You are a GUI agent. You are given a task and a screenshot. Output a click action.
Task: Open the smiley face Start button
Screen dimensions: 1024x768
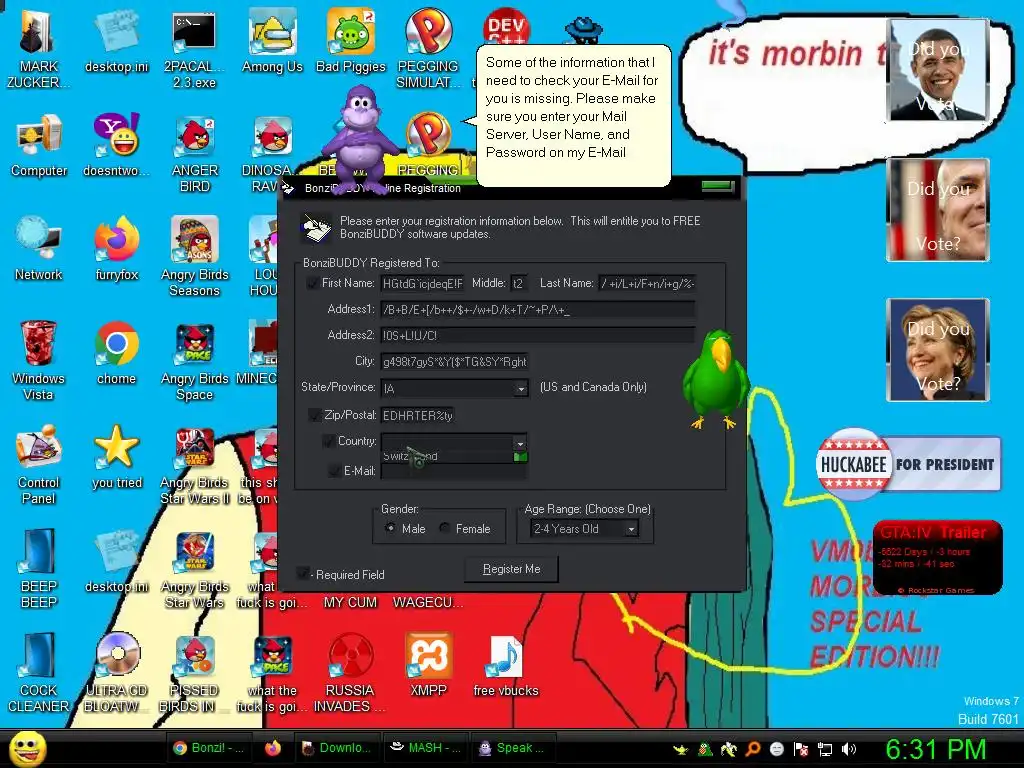(x=27, y=748)
